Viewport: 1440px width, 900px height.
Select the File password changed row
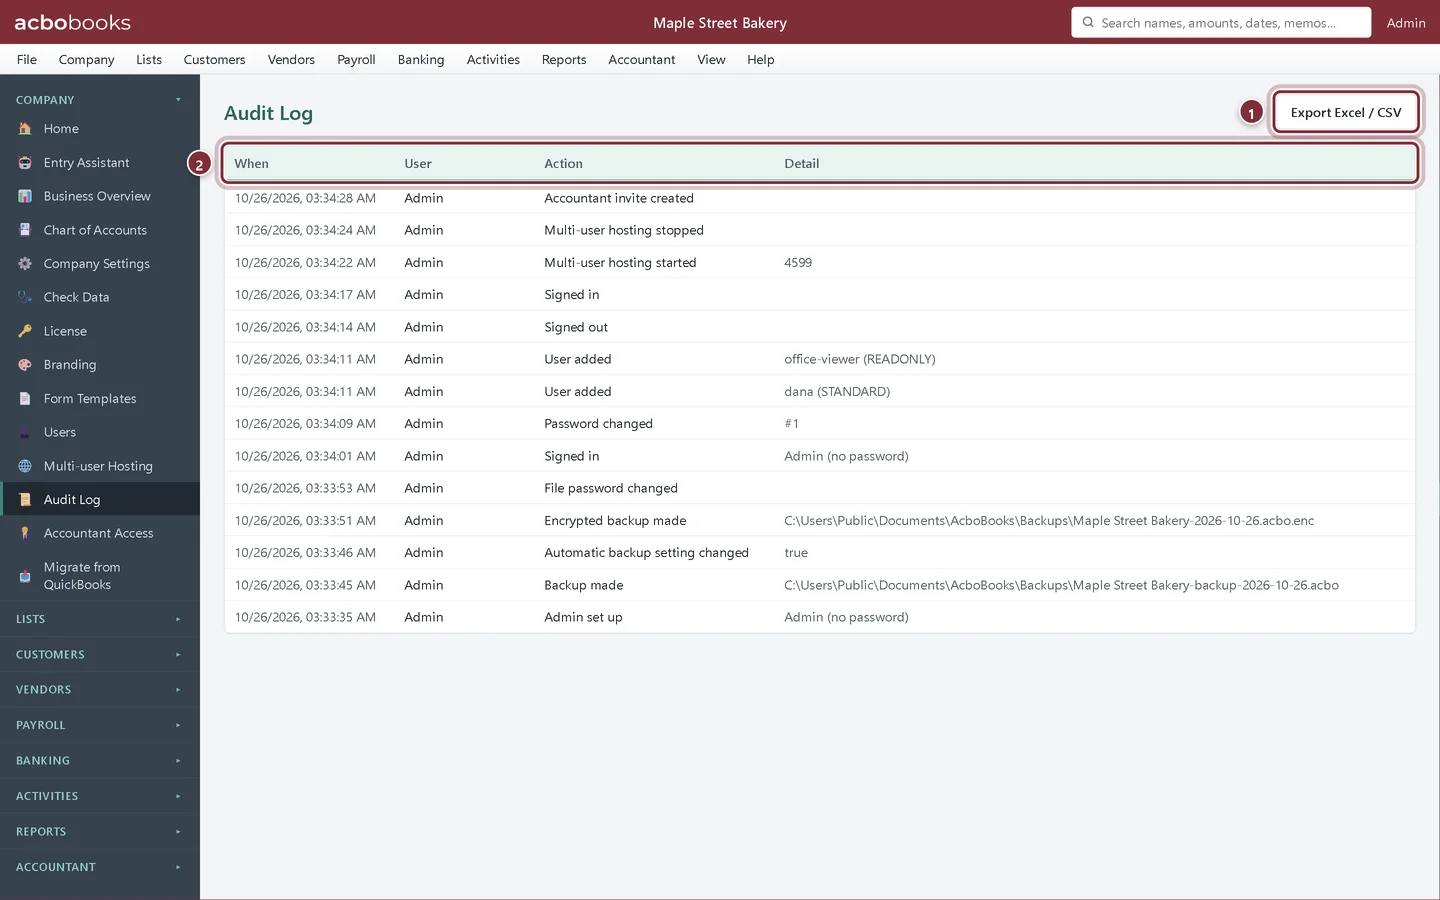point(820,488)
